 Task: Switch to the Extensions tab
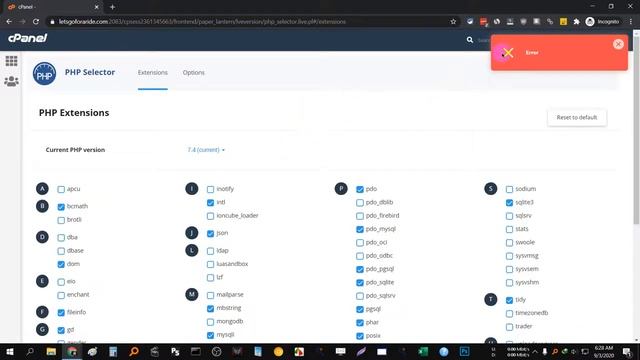tap(153, 72)
